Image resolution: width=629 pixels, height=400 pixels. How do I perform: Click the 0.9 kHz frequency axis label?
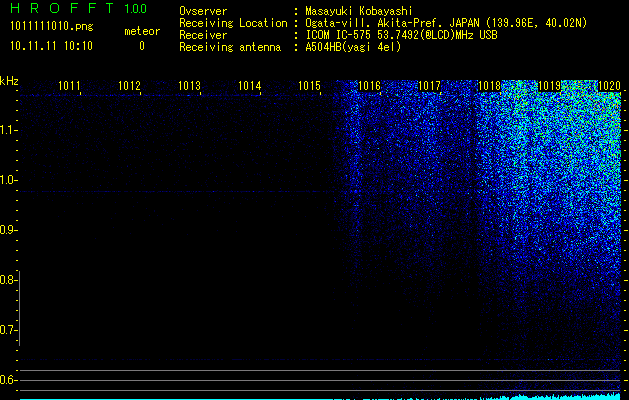click(8, 230)
